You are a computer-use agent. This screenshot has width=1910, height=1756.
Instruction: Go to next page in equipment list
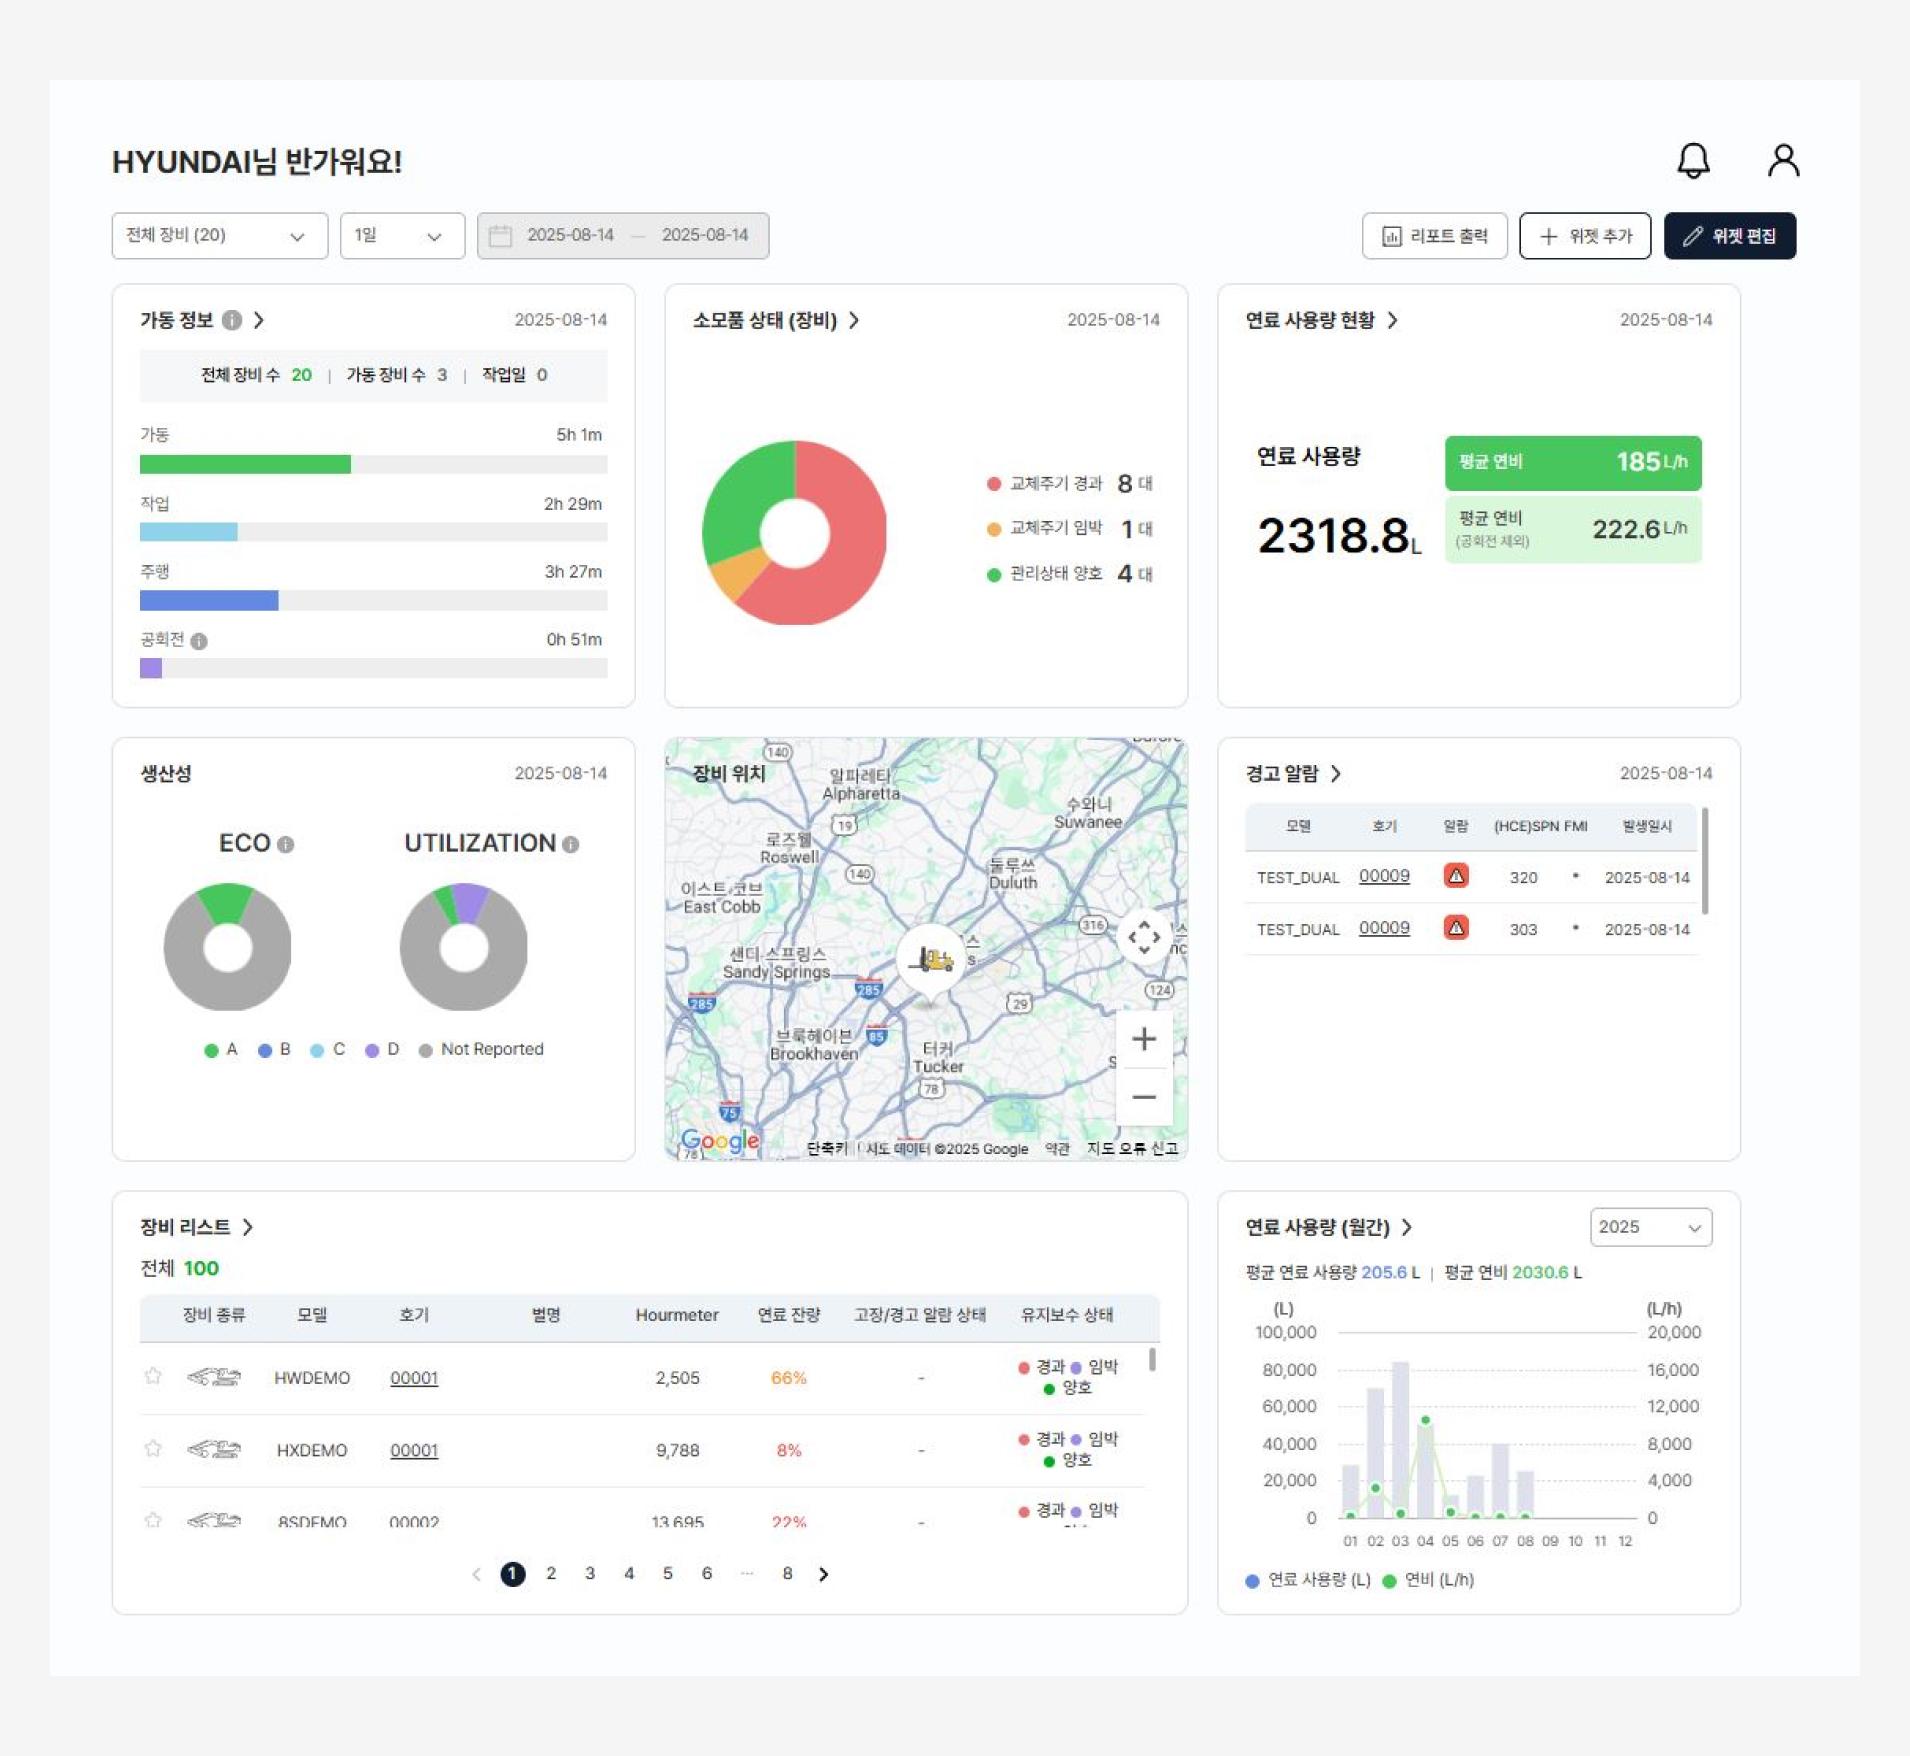[823, 1574]
